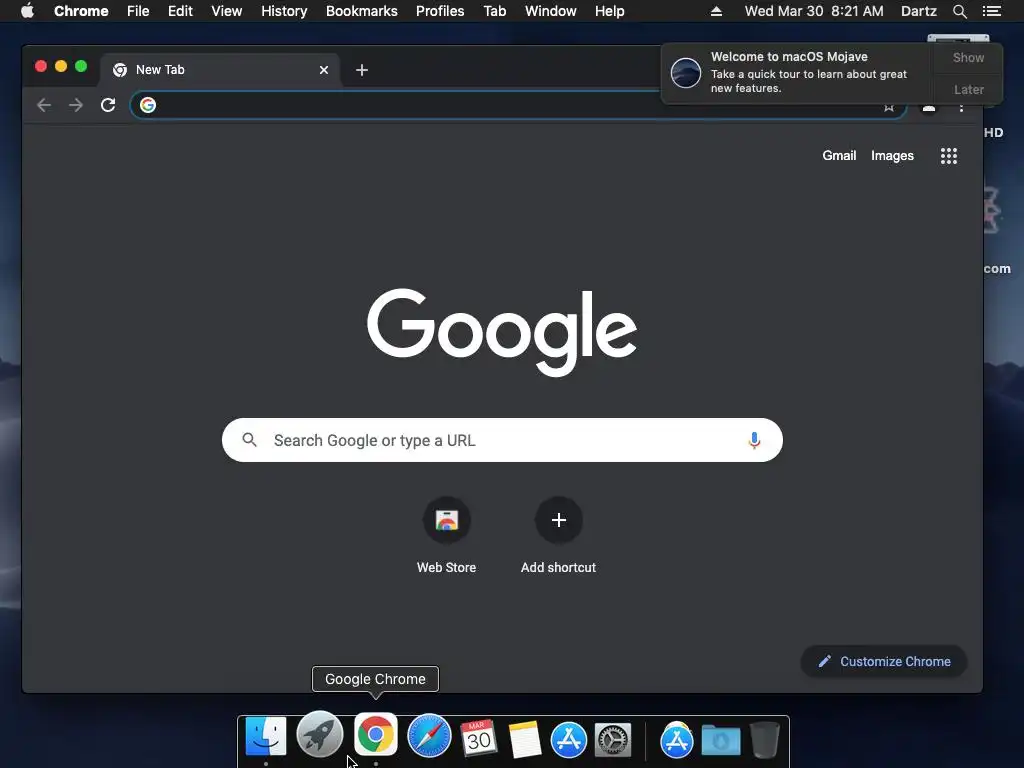The width and height of the screenshot is (1024, 768).
Task: Open a new tab with the plus icon
Action: (362, 70)
